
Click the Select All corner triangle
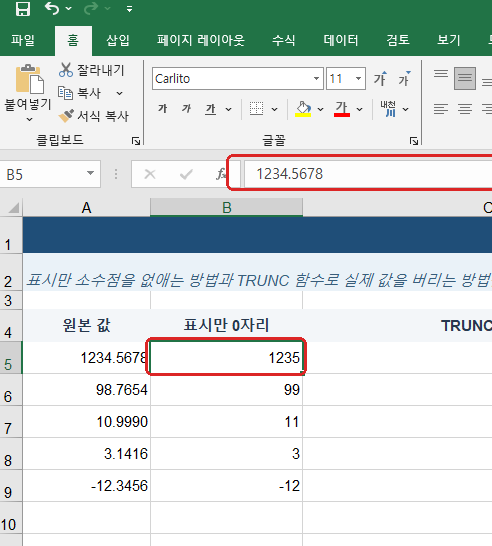click(x=13, y=208)
